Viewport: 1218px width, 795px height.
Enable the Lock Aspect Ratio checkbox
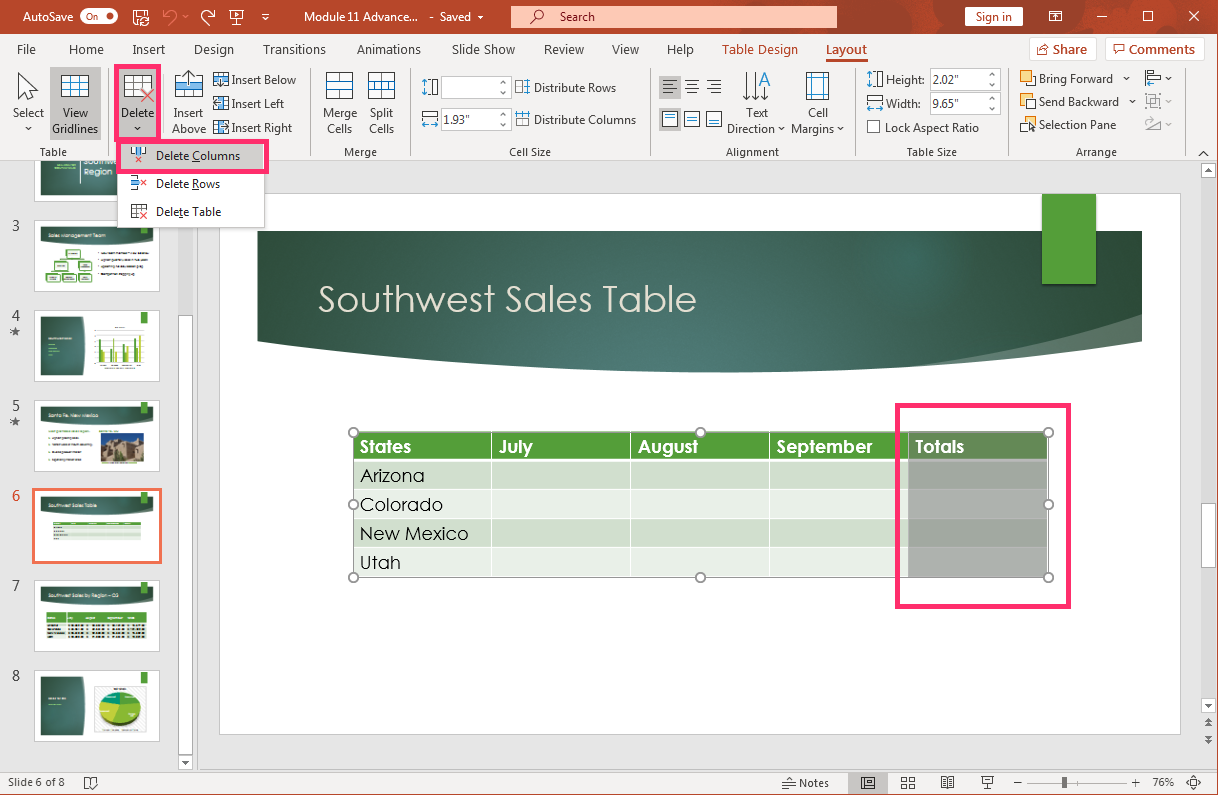pos(872,127)
